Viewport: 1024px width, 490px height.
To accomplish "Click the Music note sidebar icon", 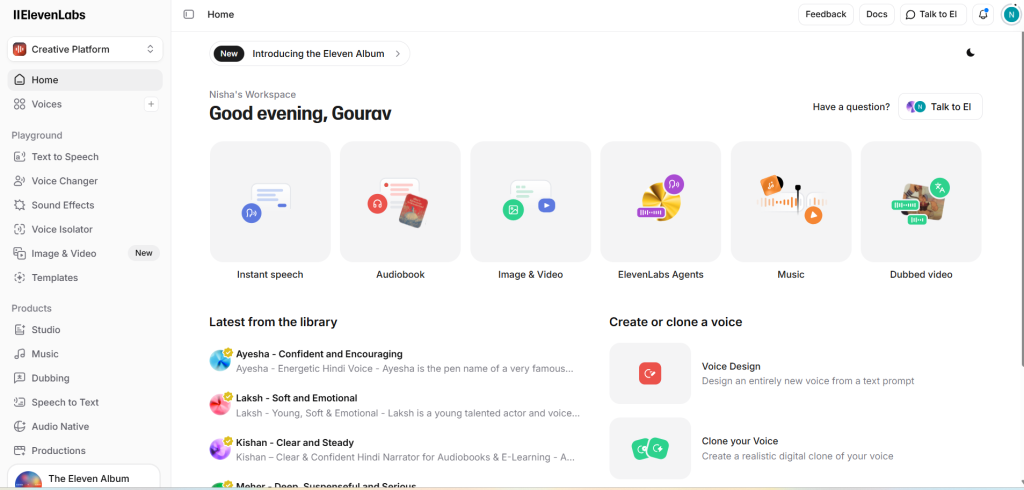I will pos(20,354).
